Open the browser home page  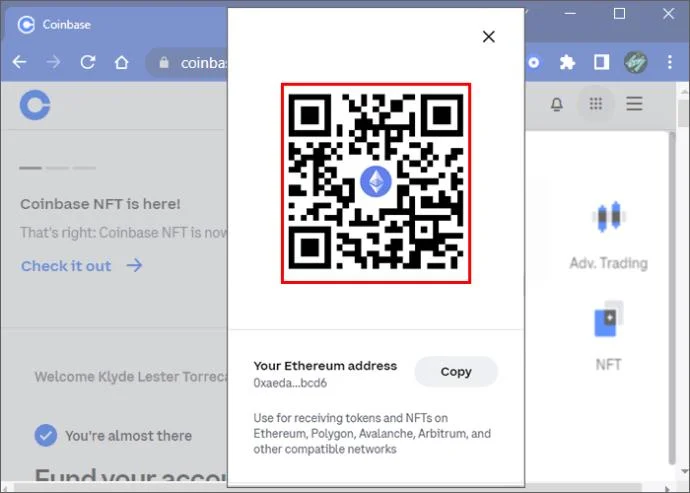[121, 62]
